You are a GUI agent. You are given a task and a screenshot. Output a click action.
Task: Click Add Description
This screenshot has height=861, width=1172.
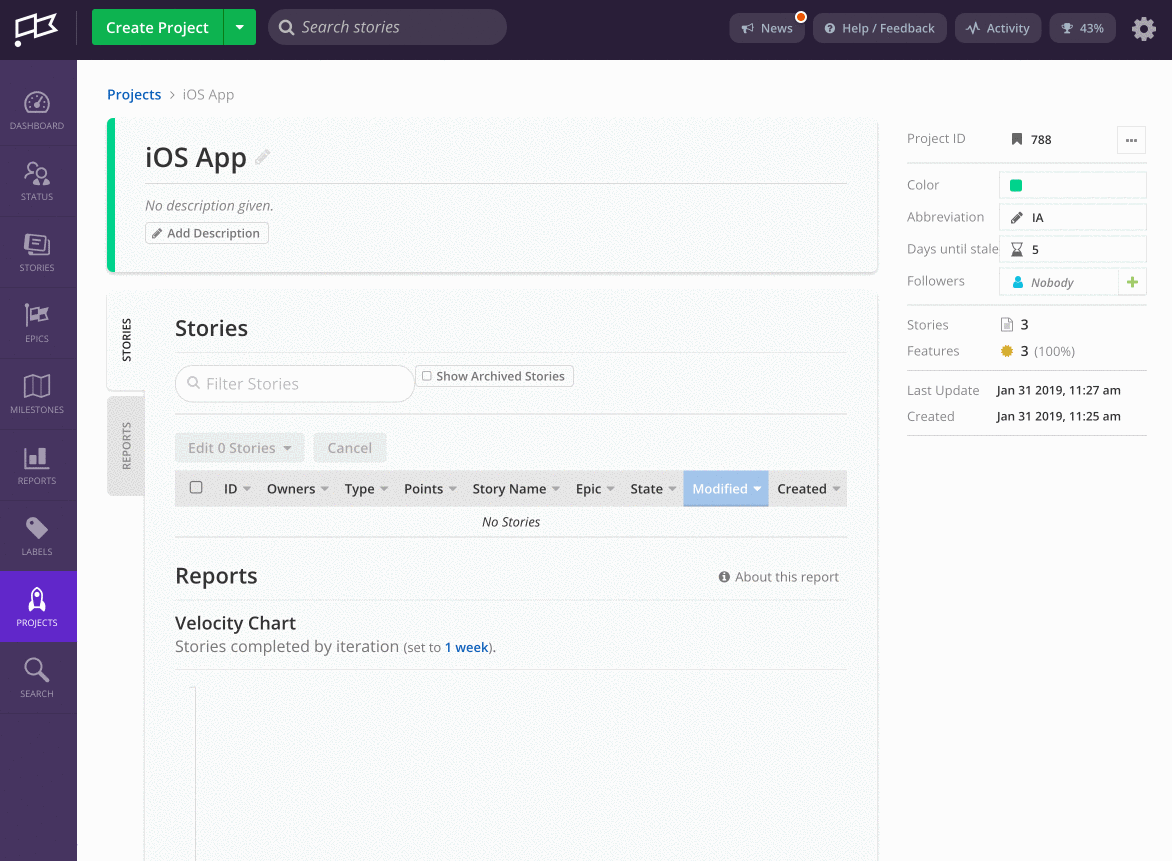coord(206,233)
